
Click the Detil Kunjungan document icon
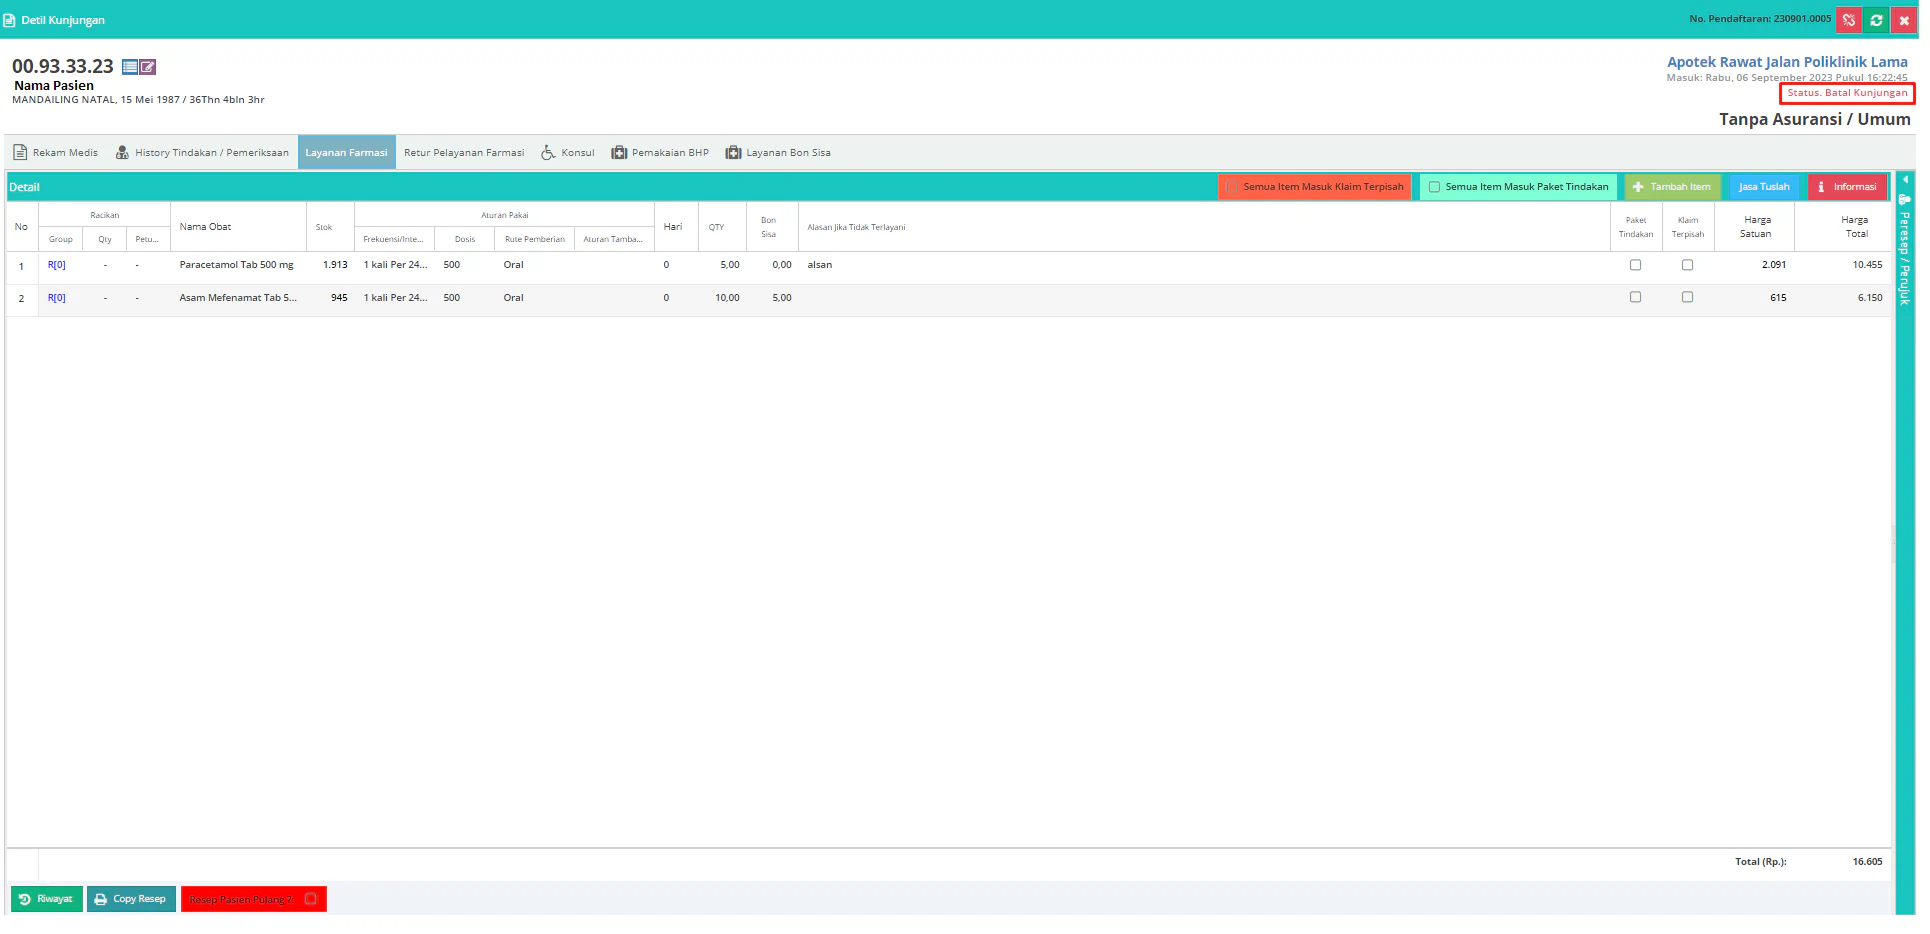pyautogui.click(x=9, y=20)
